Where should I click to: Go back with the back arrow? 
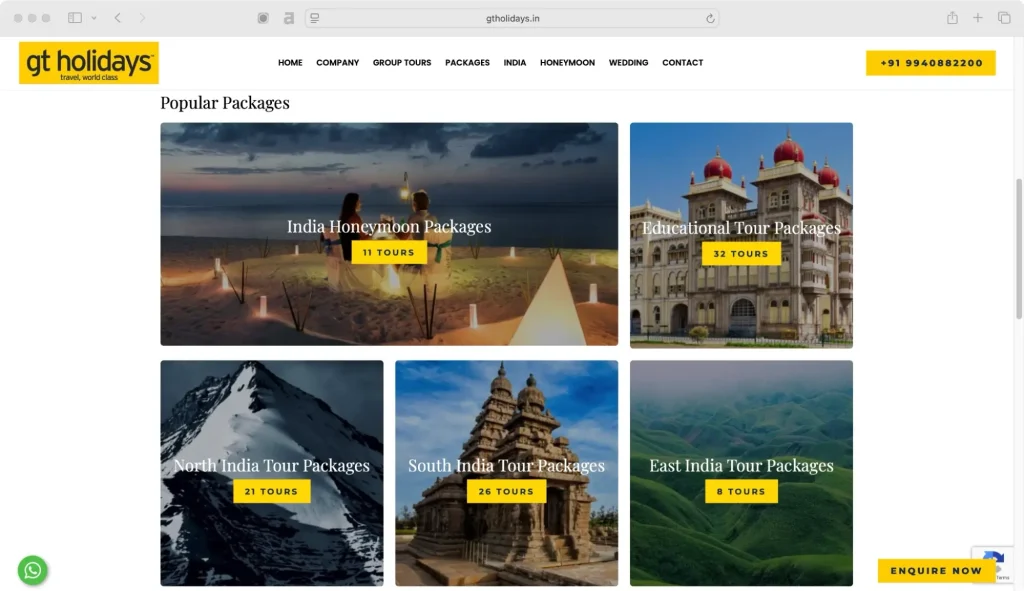[118, 18]
